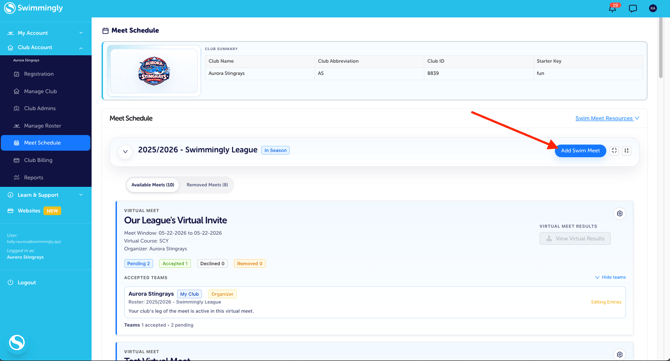Open the chat messages icon
670x361 pixels.
[x=633, y=9]
